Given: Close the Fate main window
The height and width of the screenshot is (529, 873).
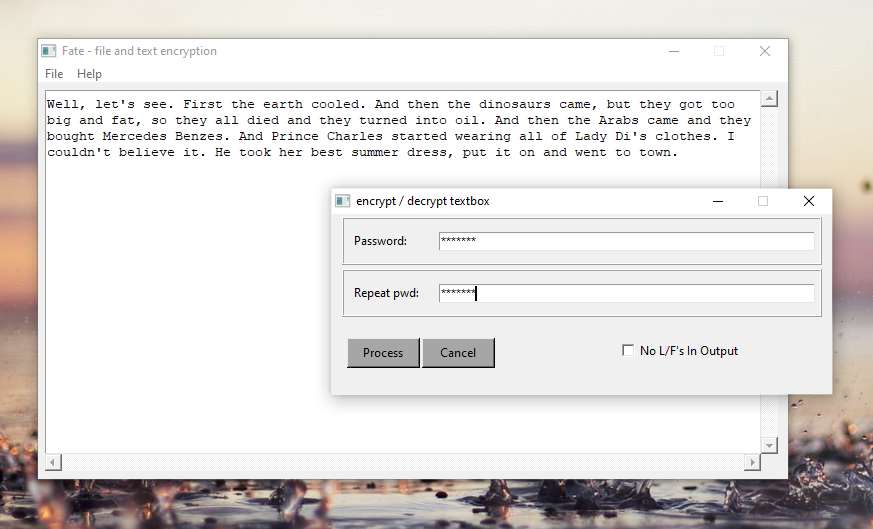Looking at the screenshot, I should (765, 51).
